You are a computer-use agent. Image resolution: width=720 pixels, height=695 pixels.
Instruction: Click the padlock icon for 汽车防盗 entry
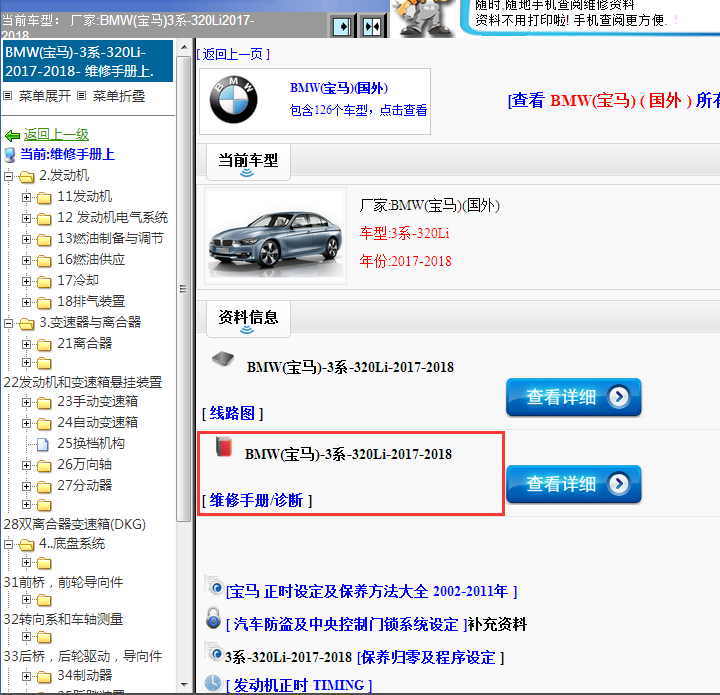click(x=213, y=618)
